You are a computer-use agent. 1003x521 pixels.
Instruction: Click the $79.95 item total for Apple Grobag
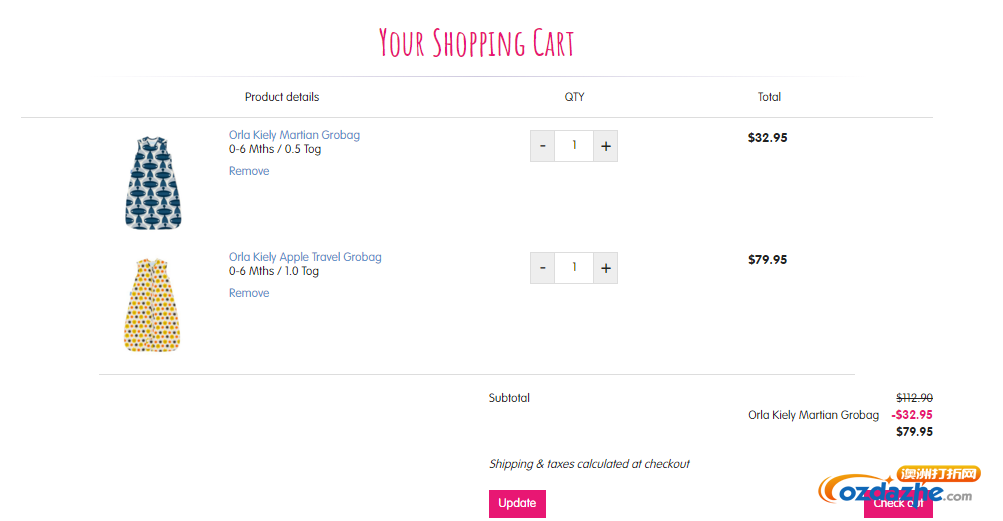click(x=768, y=259)
